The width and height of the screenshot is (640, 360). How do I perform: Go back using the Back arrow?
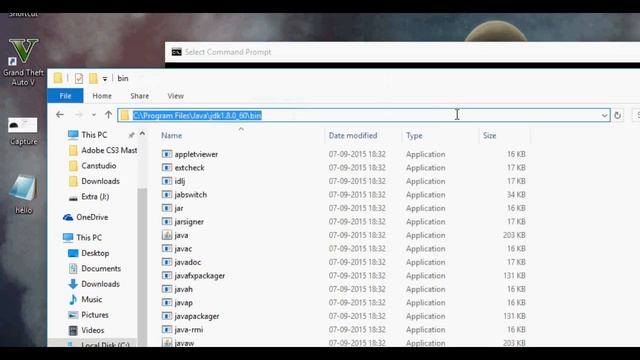tap(60, 115)
